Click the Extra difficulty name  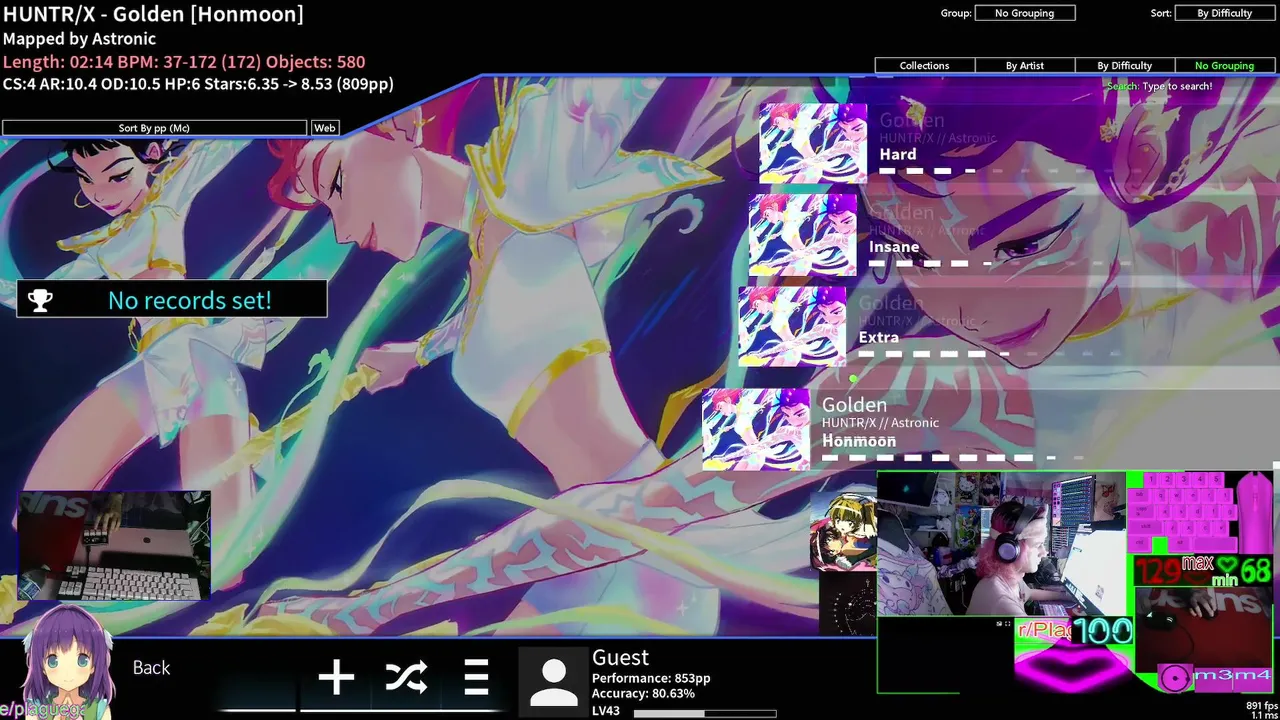pyautogui.click(x=879, y=337)
